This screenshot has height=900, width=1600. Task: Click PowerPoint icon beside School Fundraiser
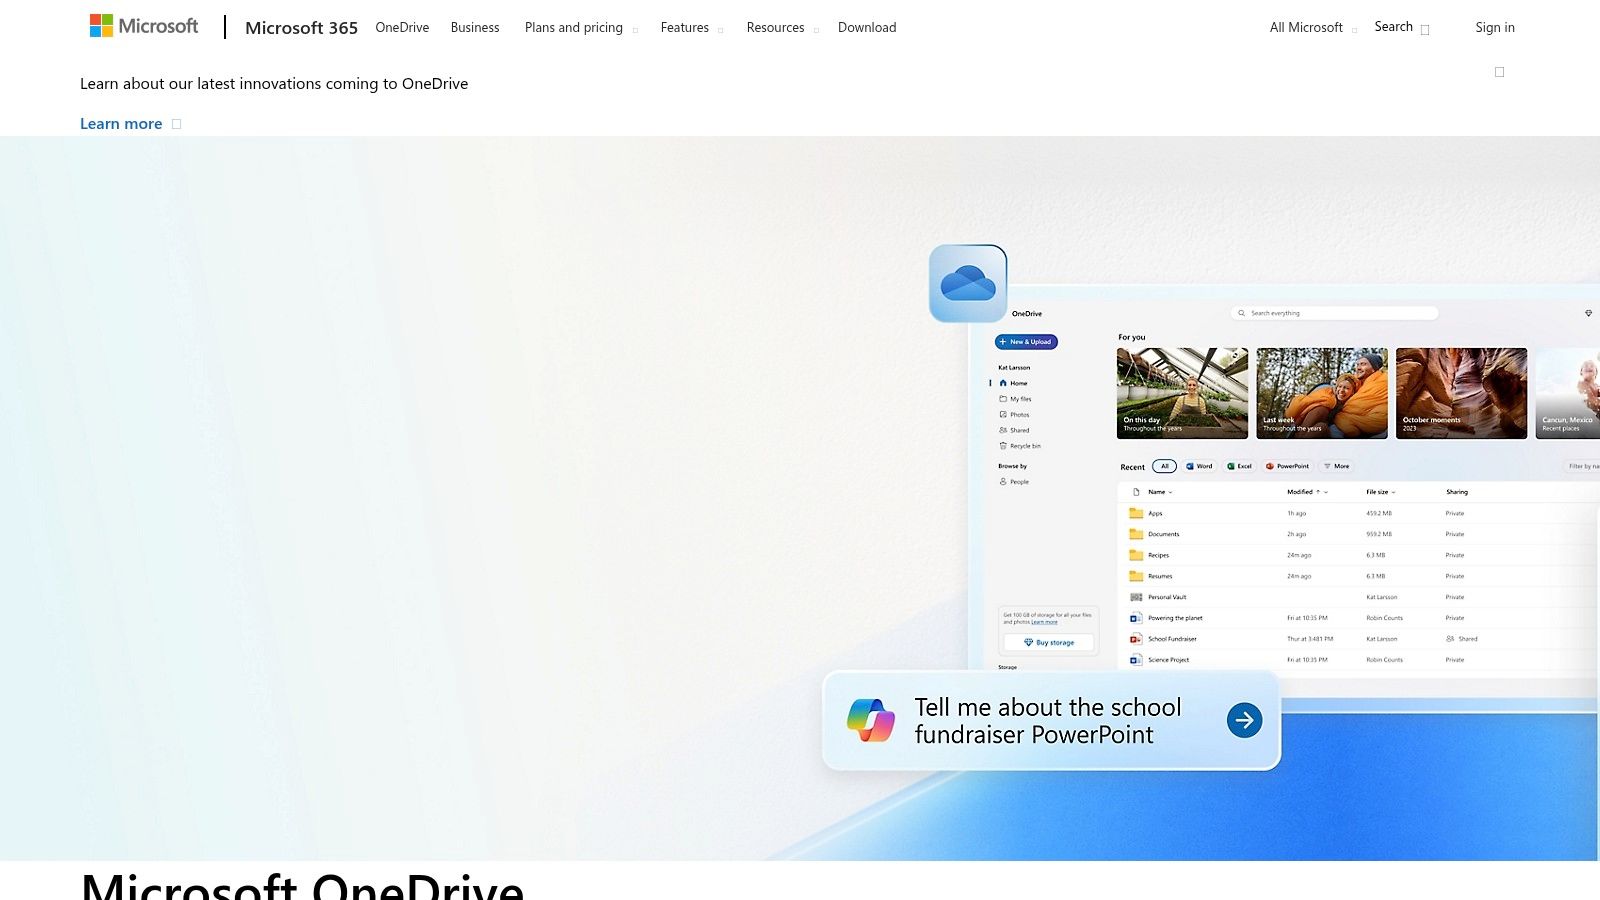tap(1136, 639)
